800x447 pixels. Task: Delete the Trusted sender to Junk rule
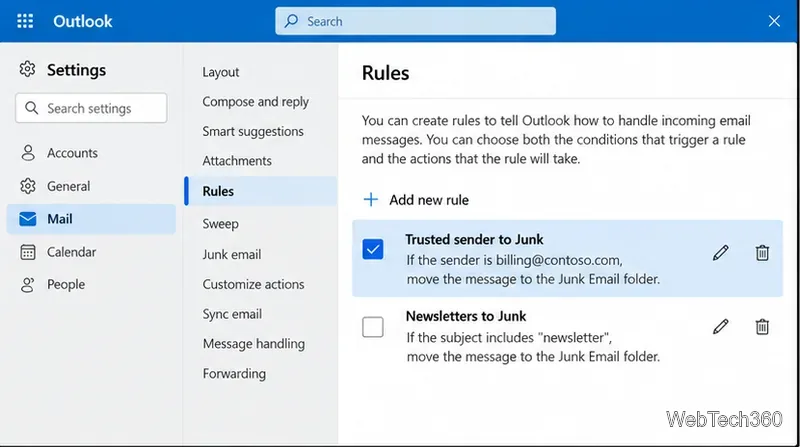(x=762, y=253)
